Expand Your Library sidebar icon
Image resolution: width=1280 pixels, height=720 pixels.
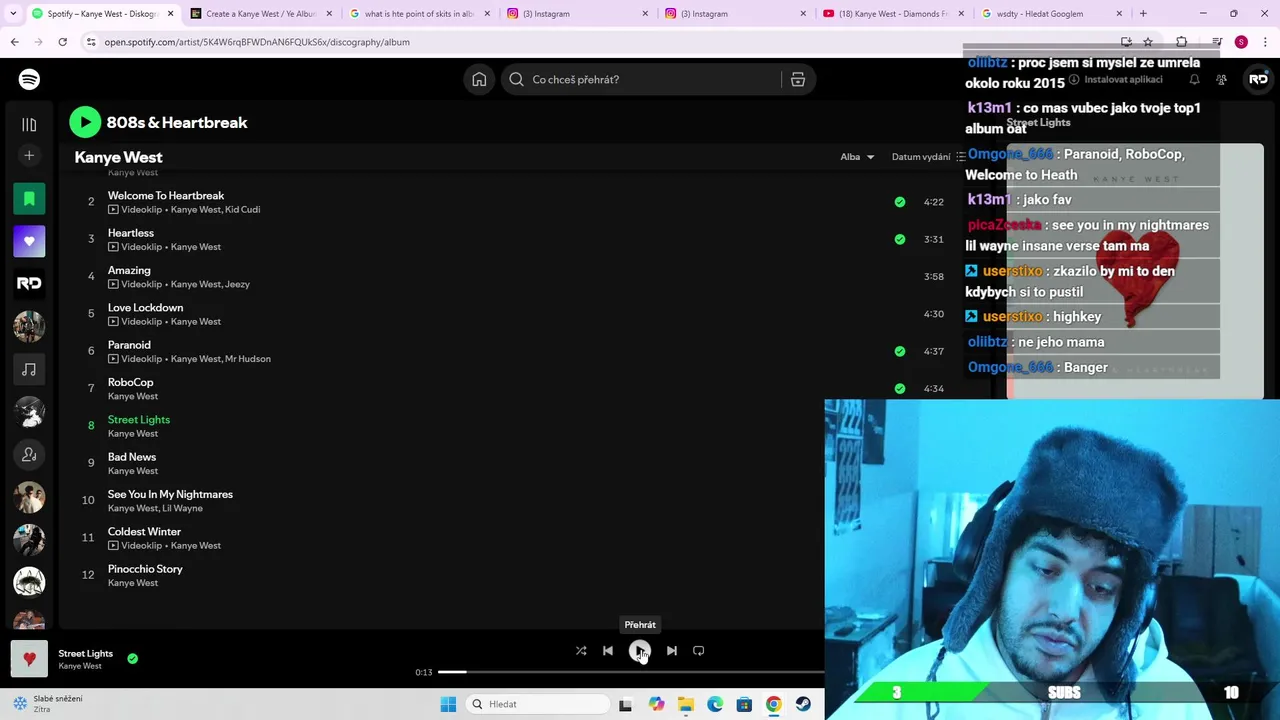click(29, 124)
